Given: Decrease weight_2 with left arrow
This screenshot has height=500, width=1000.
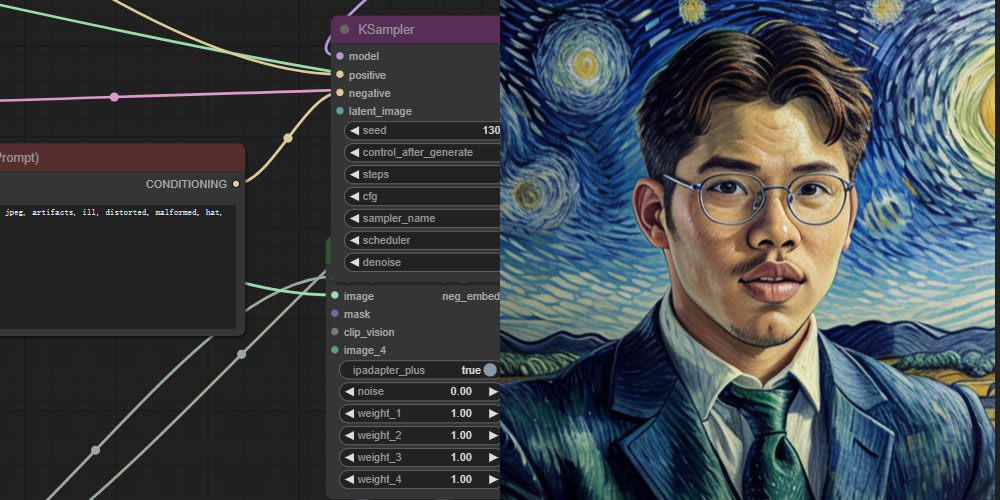Looking at the screenshot, I should (x=349, y=436).
